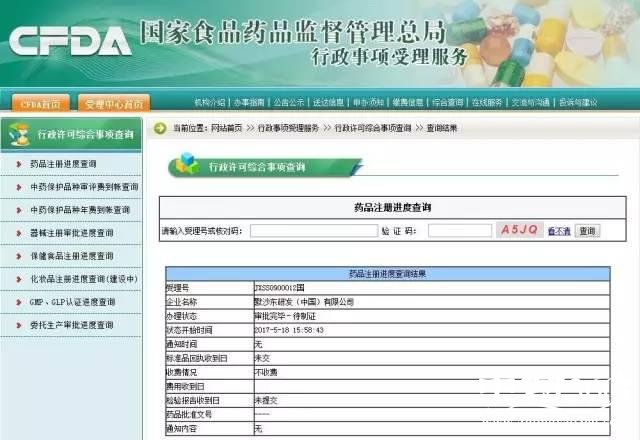Viewport: 640px width, 440px height.
Task: Click the CFDA logo in the header
Action: (70, 42)
